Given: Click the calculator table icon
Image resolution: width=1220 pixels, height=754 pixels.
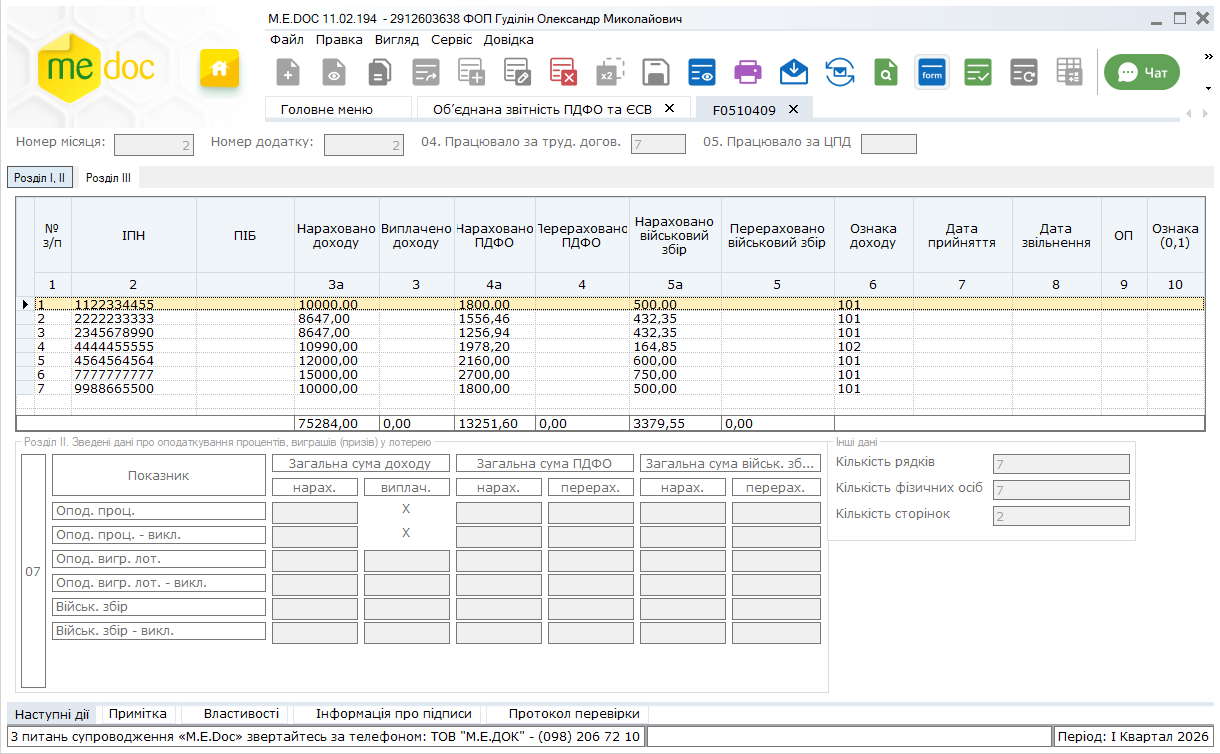Looking at the screenshot, I should tap(1069, 72).
